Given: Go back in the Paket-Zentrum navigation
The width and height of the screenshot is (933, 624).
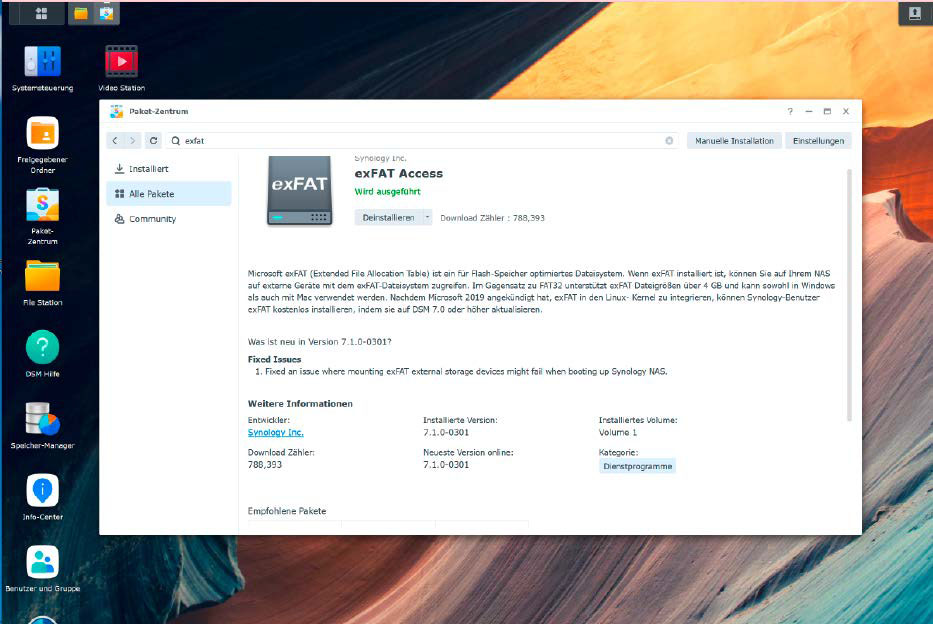Looking at the screenshot, I should click(x=115, y=141).
